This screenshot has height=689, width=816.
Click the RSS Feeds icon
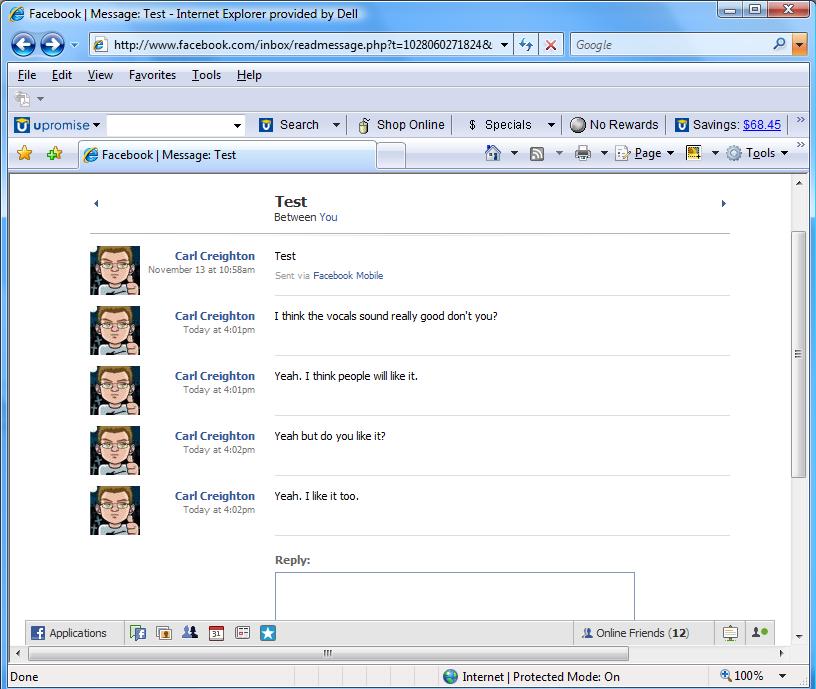[x=537, y=154]
